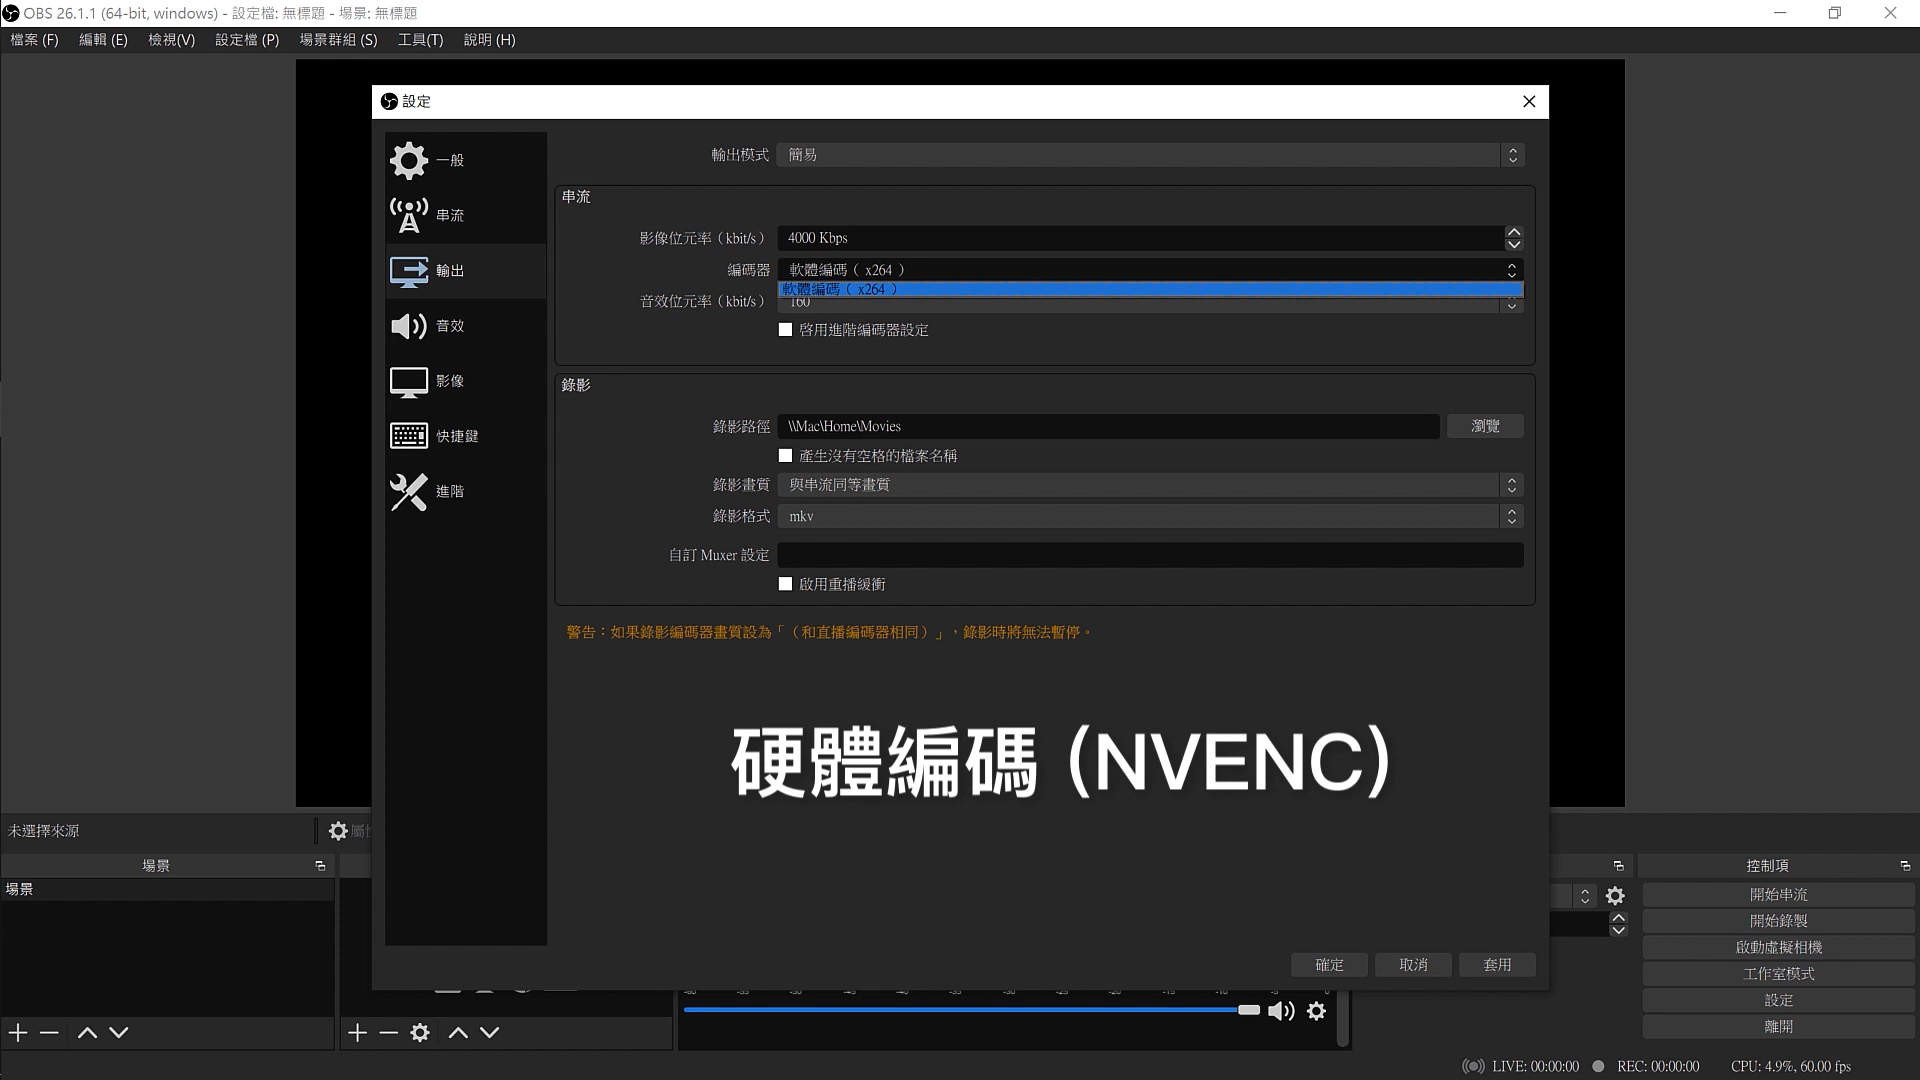The height and width of the screenshot is (1080, 1920).
Task: Open source properties gear in sources toolbar
Action: (420, 1032)
